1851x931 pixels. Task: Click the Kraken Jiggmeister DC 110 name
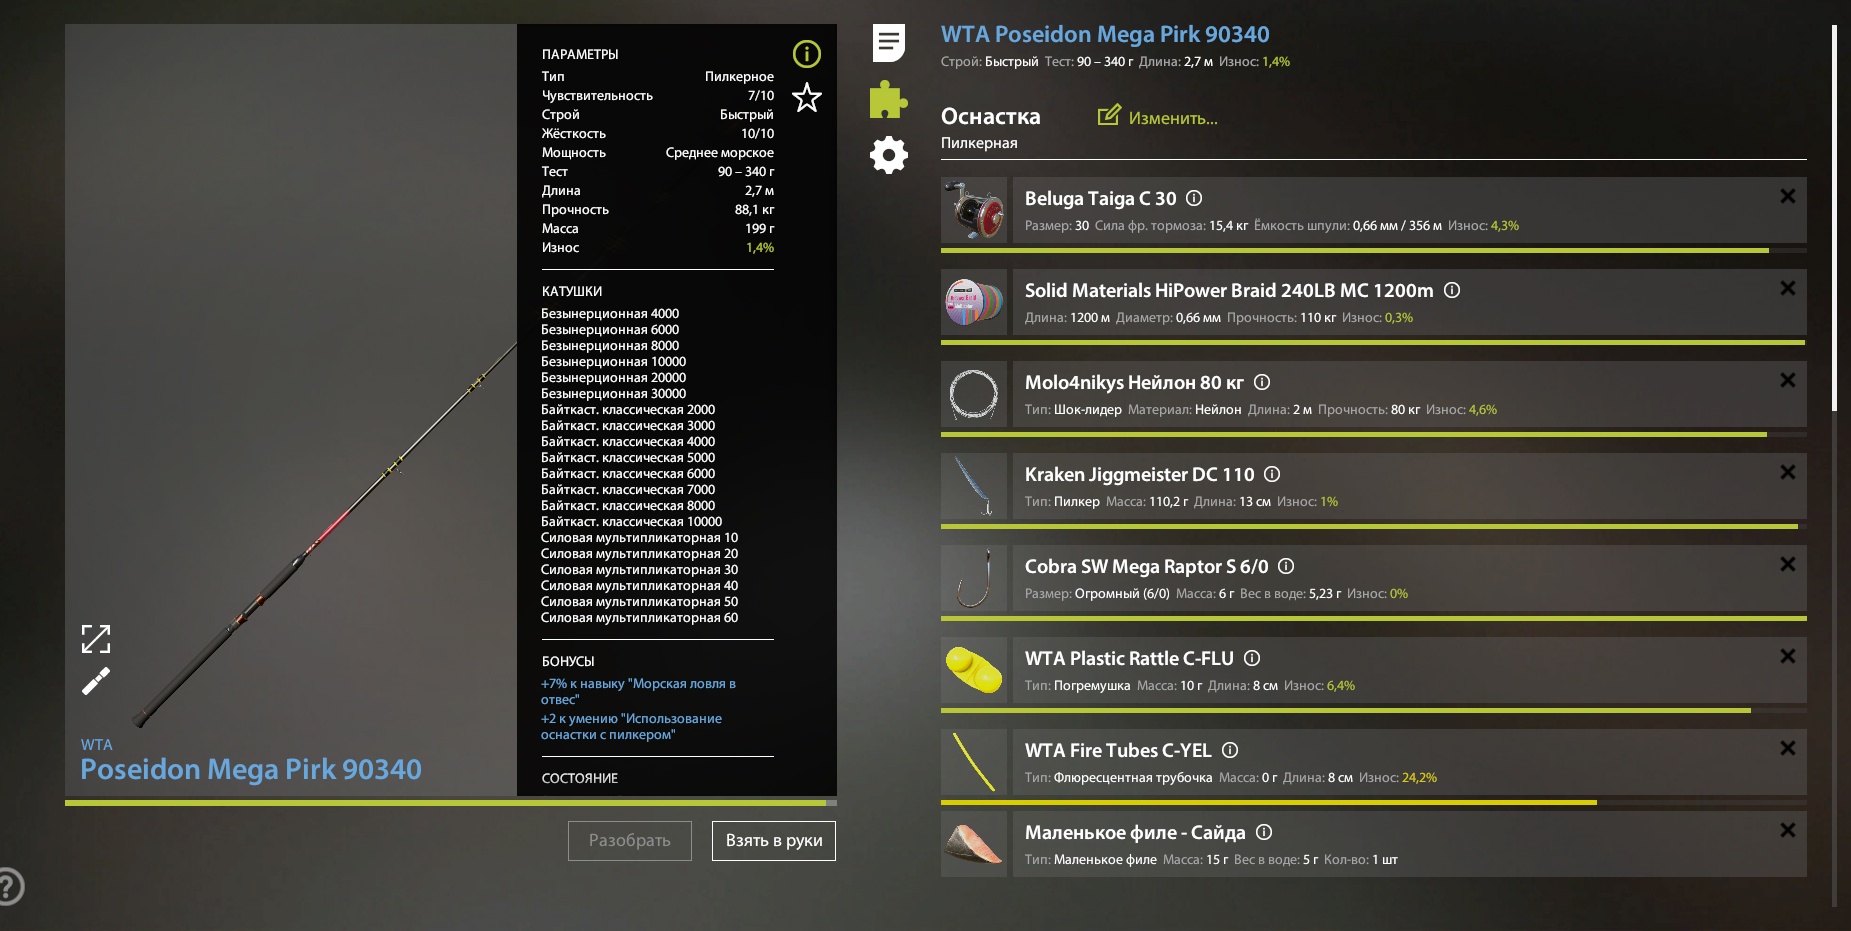(1139, 474)
